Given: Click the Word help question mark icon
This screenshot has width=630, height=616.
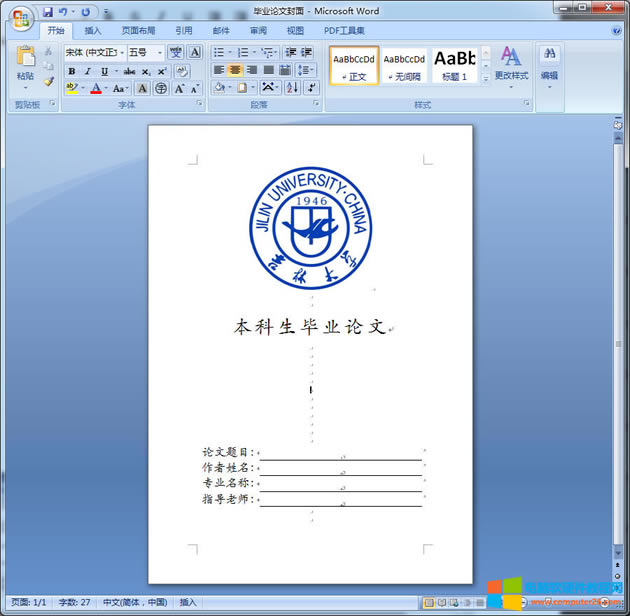Looking at the screenshot, I should (616, 30).
